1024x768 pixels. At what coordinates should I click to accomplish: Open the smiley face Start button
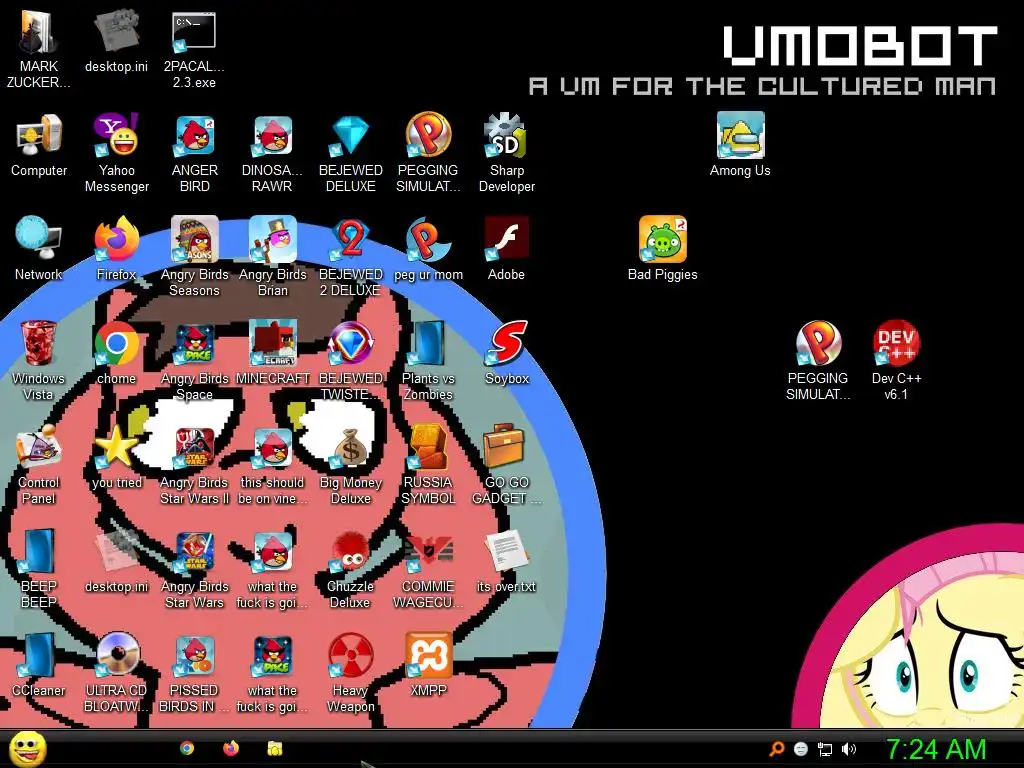point(28,749)
